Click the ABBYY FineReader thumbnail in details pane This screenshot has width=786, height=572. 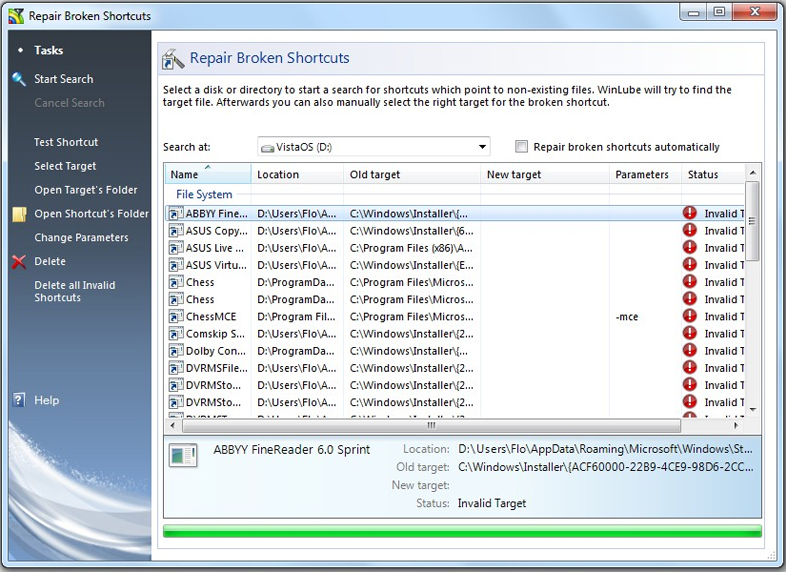(183, 455)
